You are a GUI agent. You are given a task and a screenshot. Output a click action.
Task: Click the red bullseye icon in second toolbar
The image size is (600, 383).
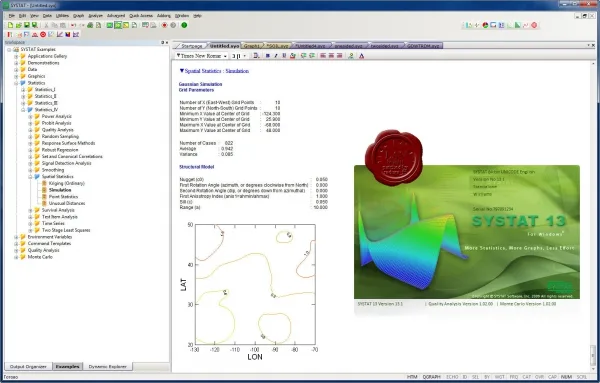(x=43, y=34)
